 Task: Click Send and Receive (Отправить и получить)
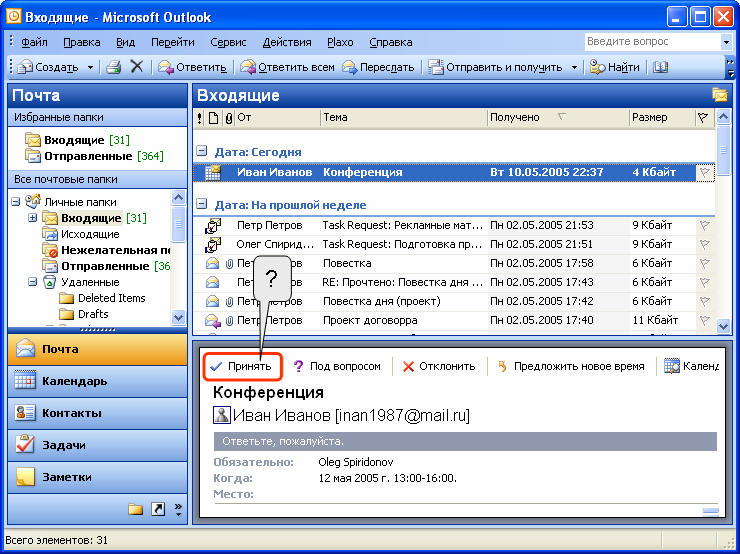click(496, 67)
